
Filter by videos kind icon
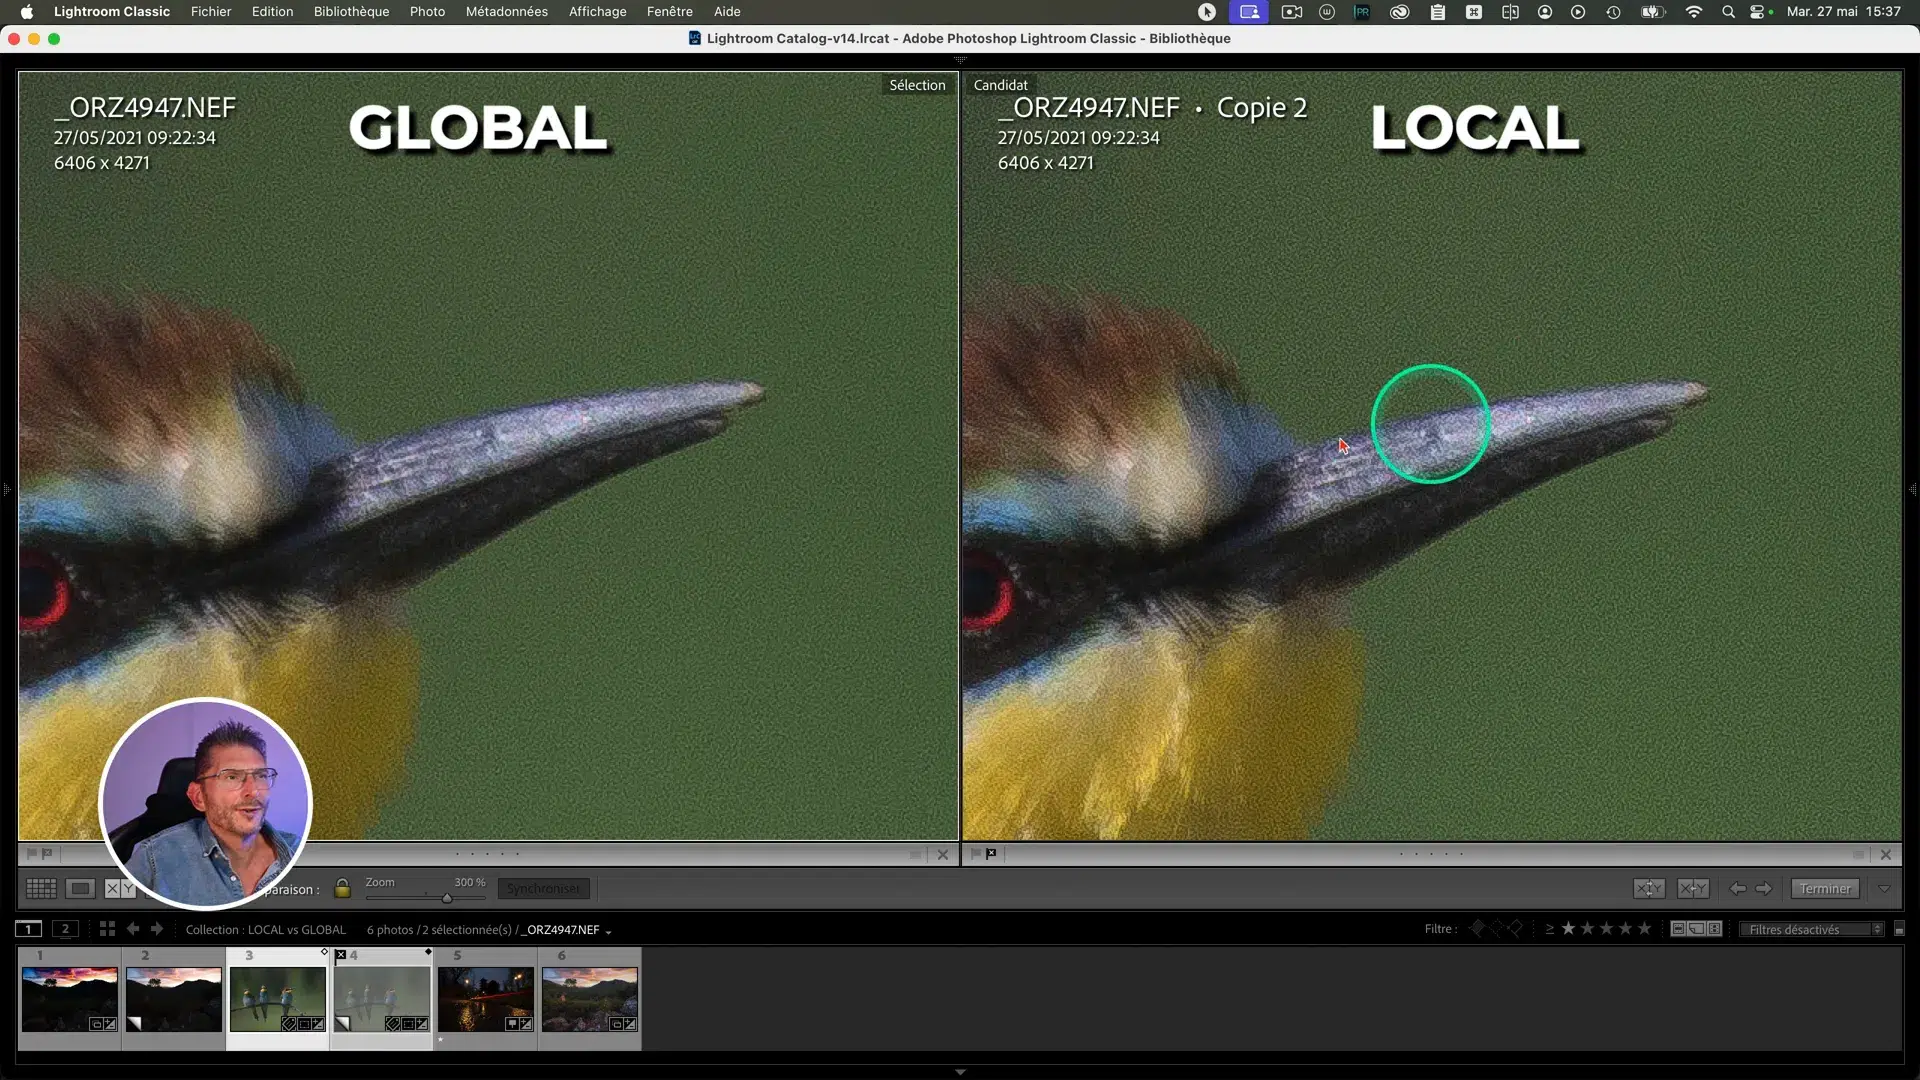(1714, 929)
